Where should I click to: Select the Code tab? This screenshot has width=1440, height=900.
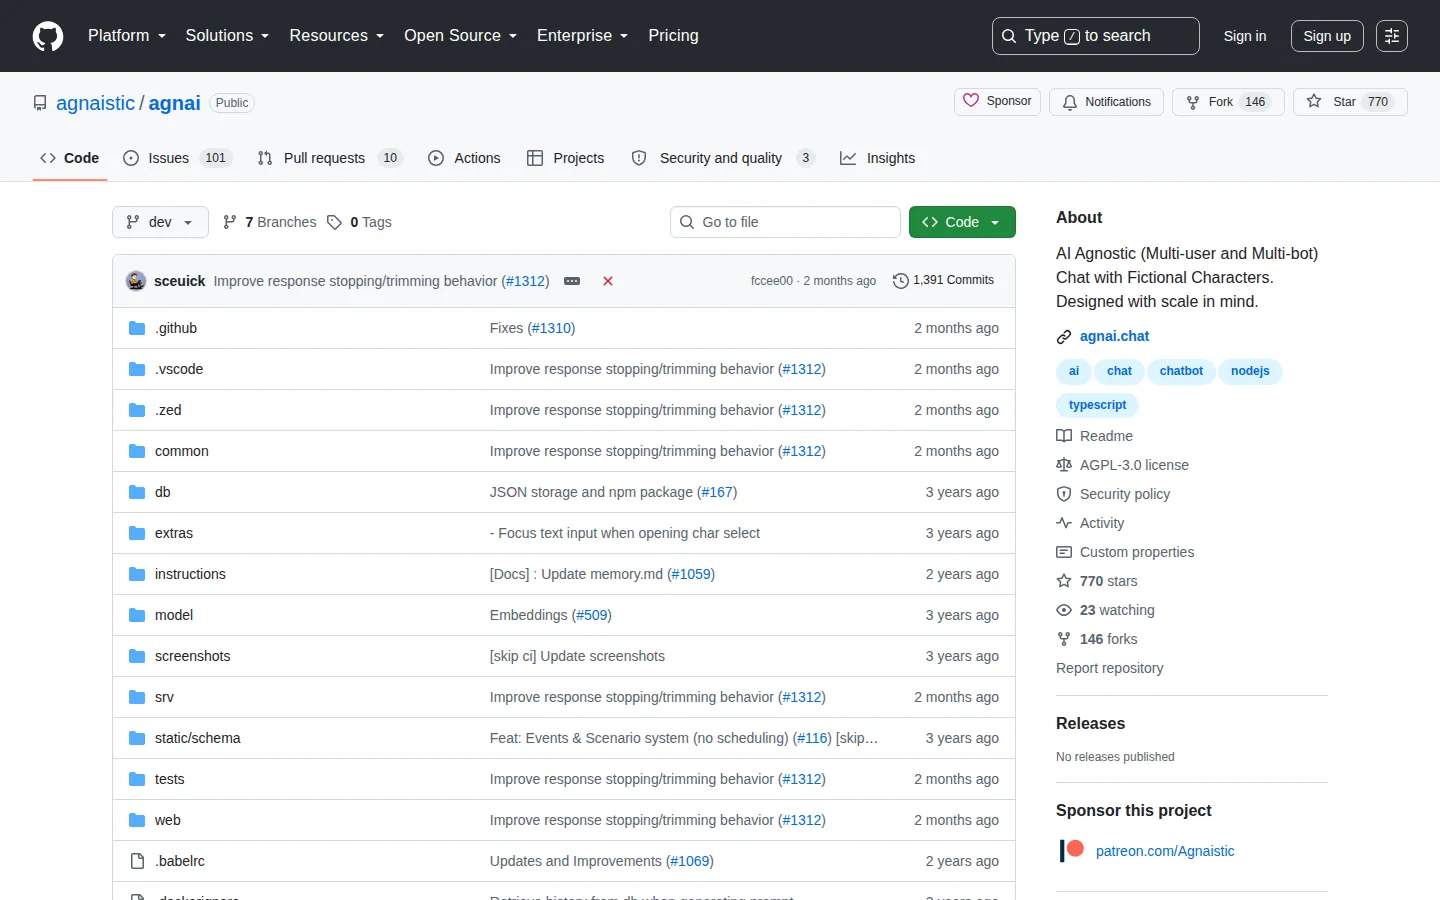click(x=69, y=158)
